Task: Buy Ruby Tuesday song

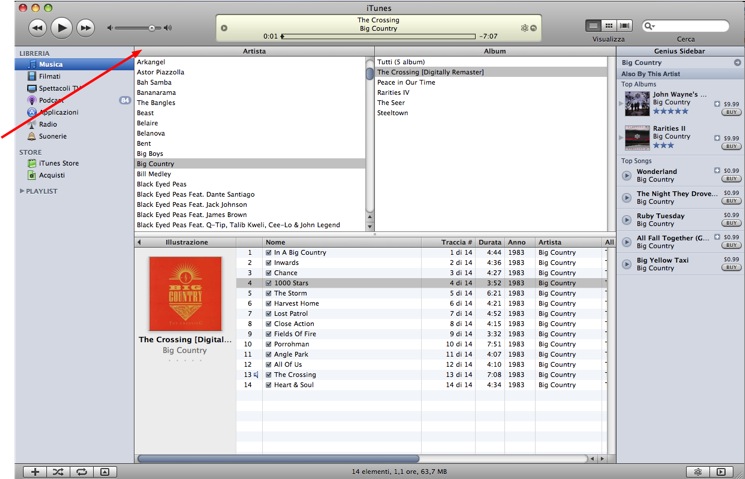Action: pos(731,223)
